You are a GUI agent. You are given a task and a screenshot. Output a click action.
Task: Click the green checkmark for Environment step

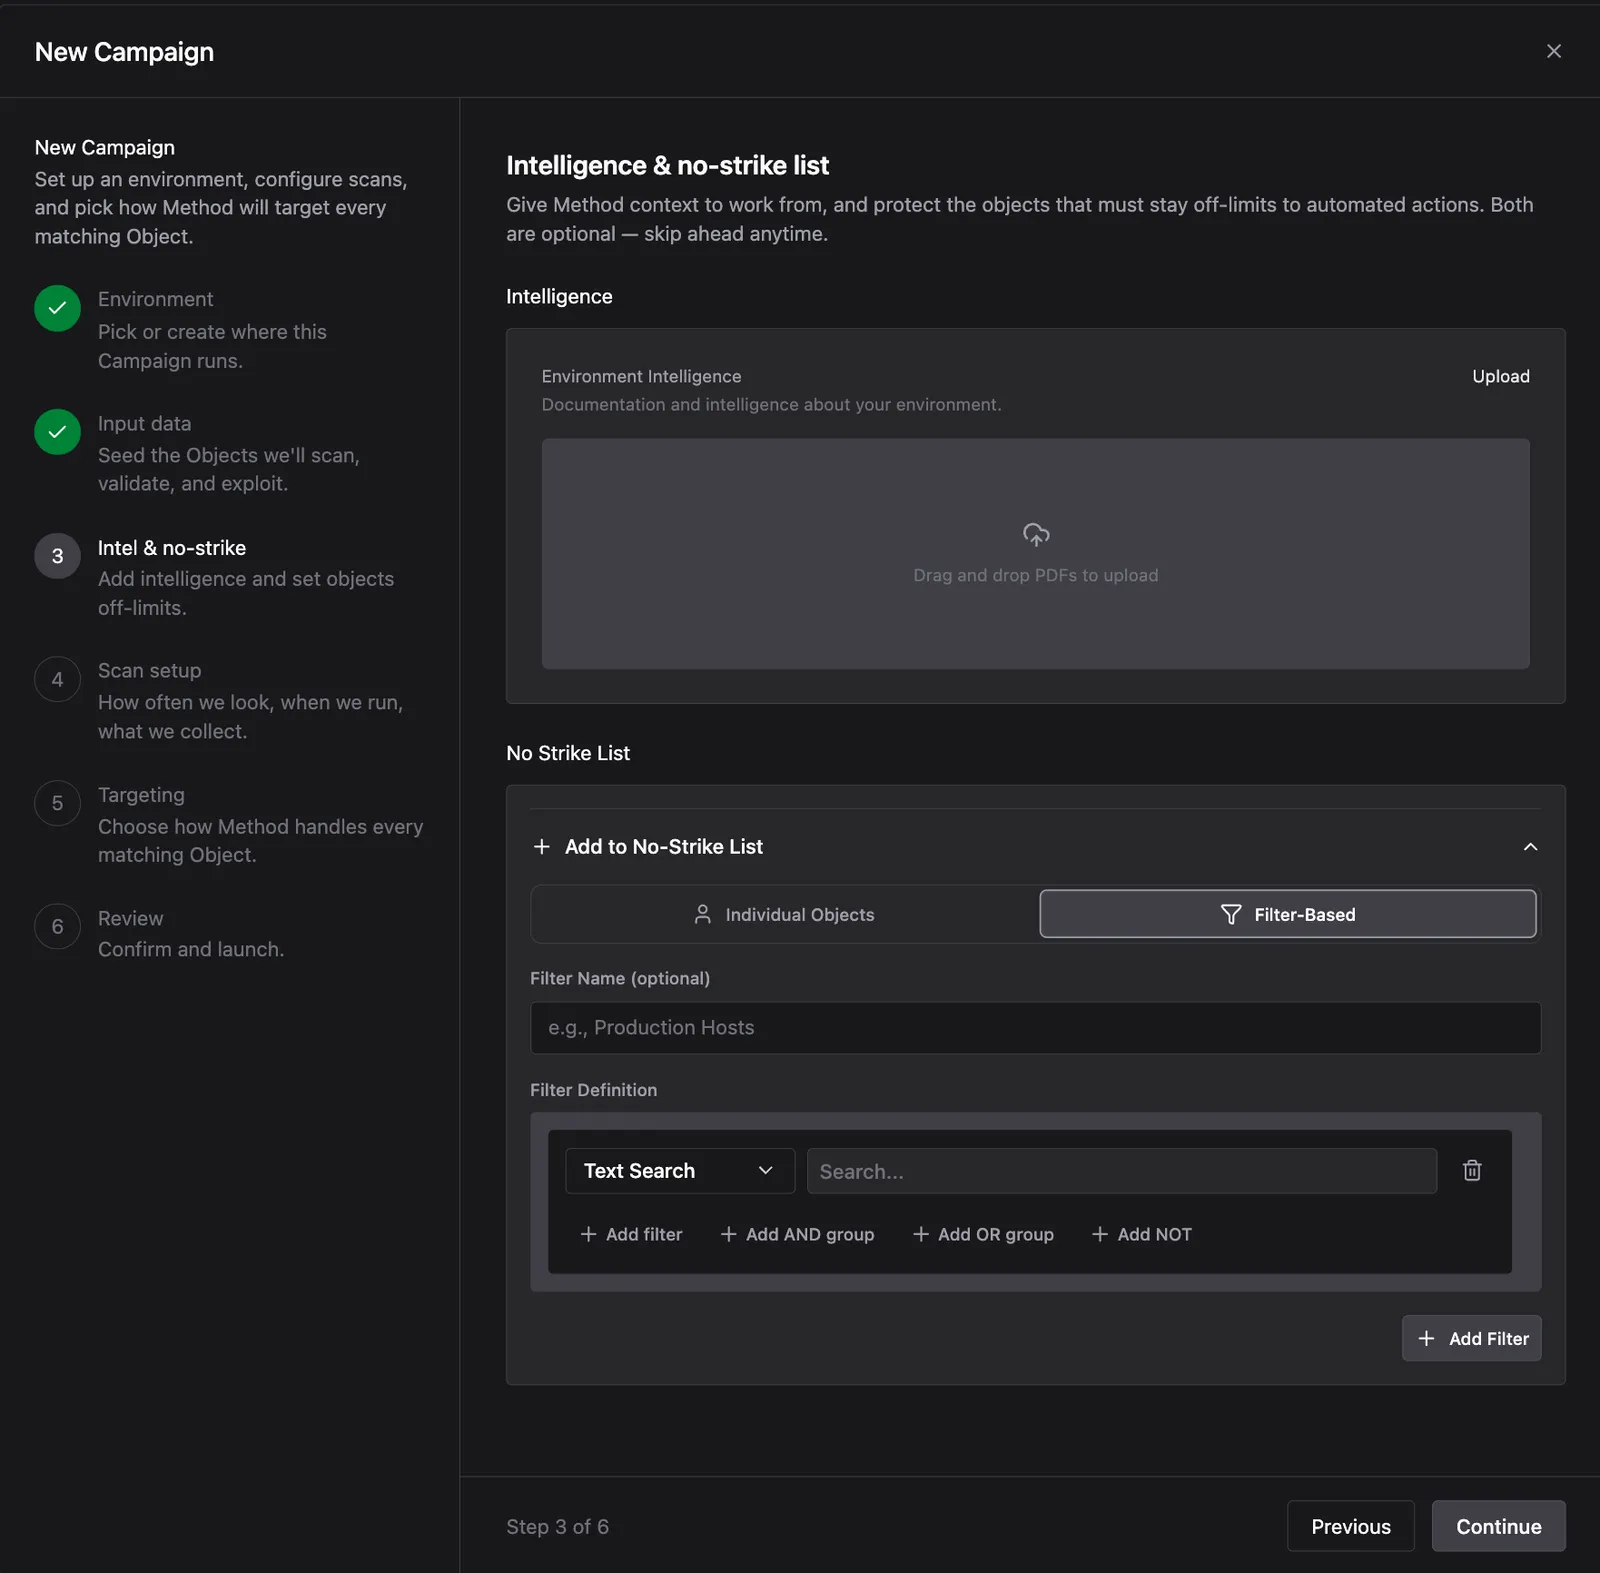[57, 308]
